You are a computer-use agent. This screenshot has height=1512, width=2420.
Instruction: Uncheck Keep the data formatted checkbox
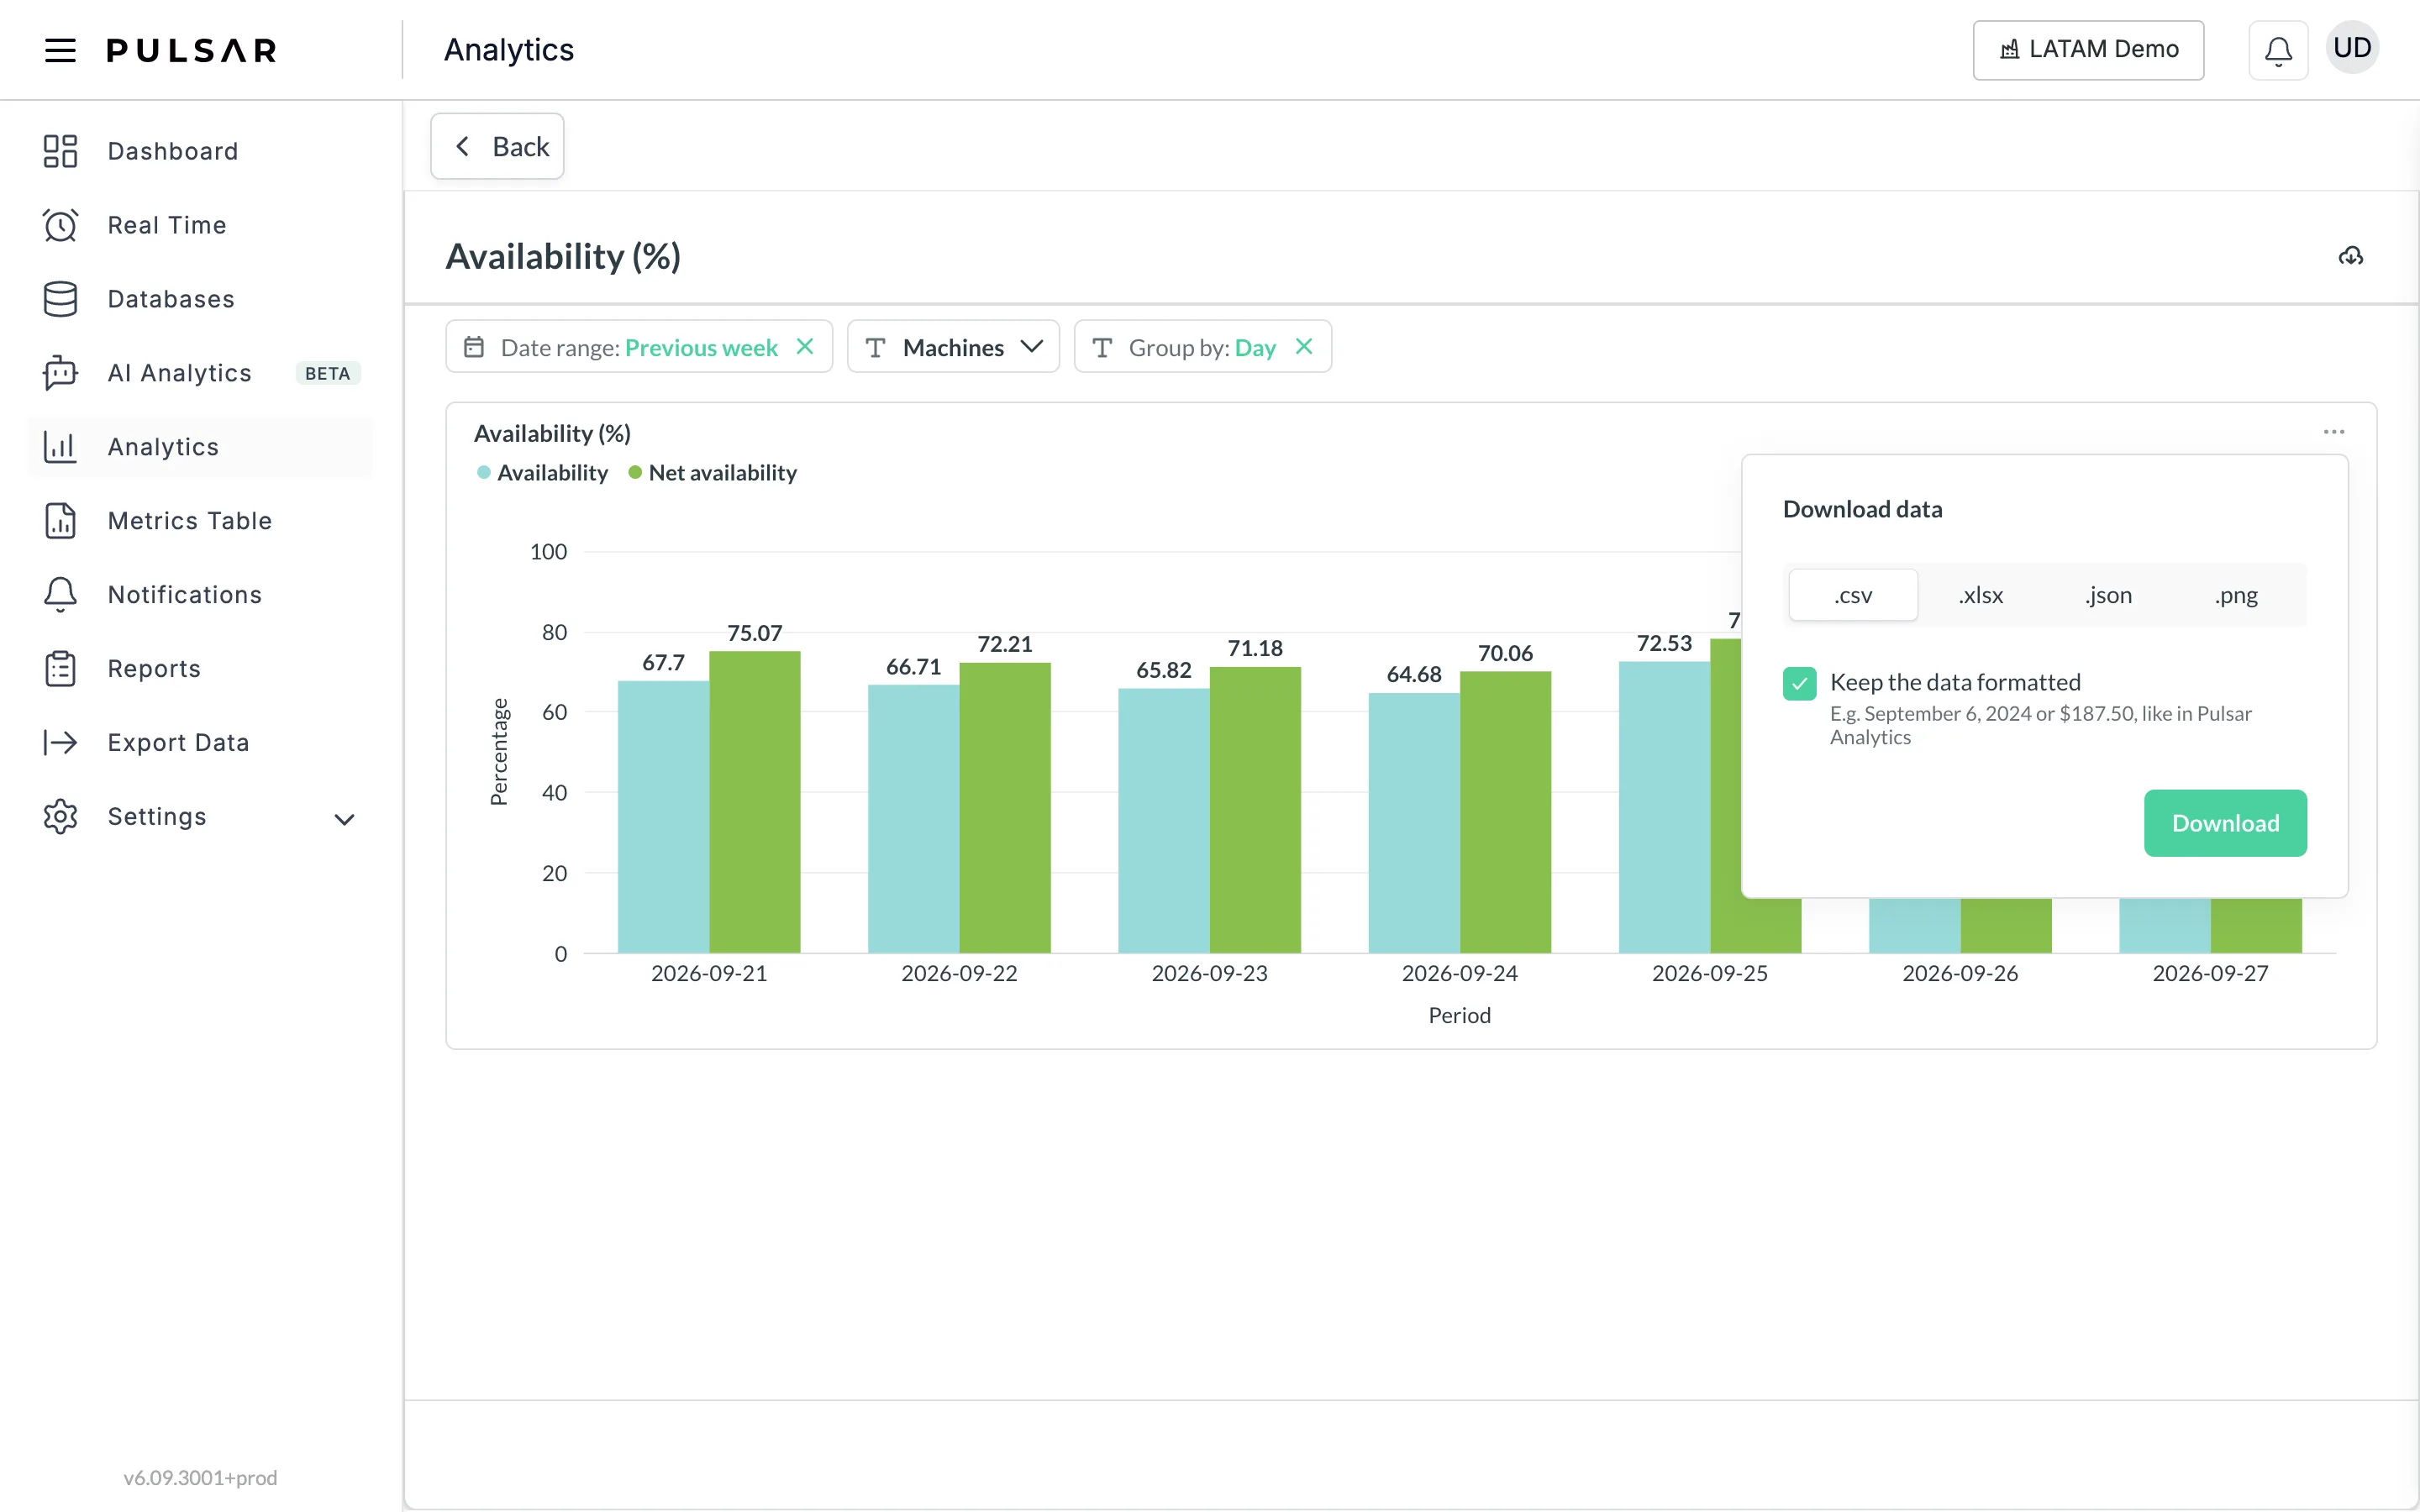(x=1799, y=684)
